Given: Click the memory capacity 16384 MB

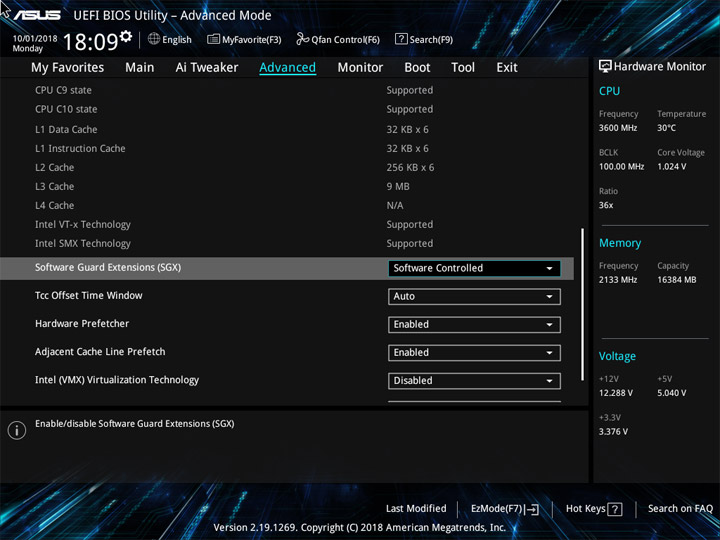Looking at the screenshot, I should coord(676,280).
